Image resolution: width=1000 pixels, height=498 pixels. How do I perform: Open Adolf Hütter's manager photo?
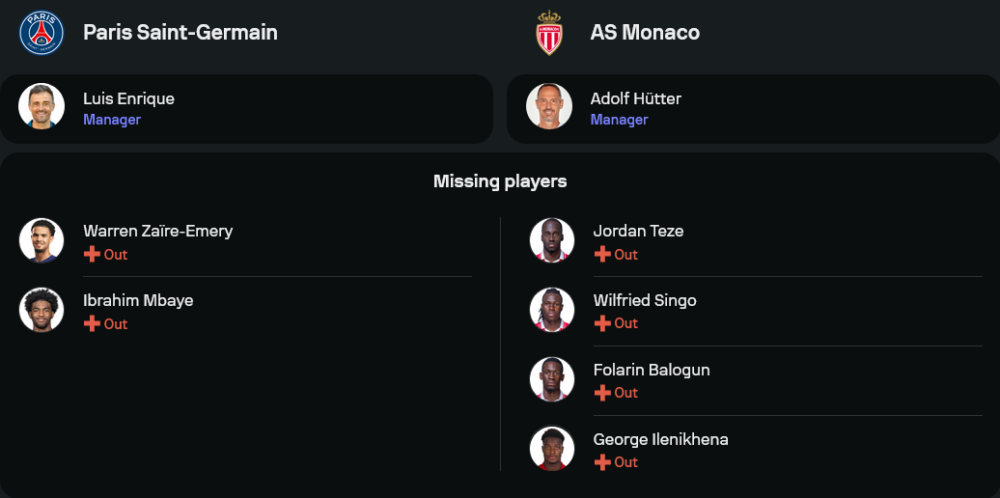click(549, 106)
